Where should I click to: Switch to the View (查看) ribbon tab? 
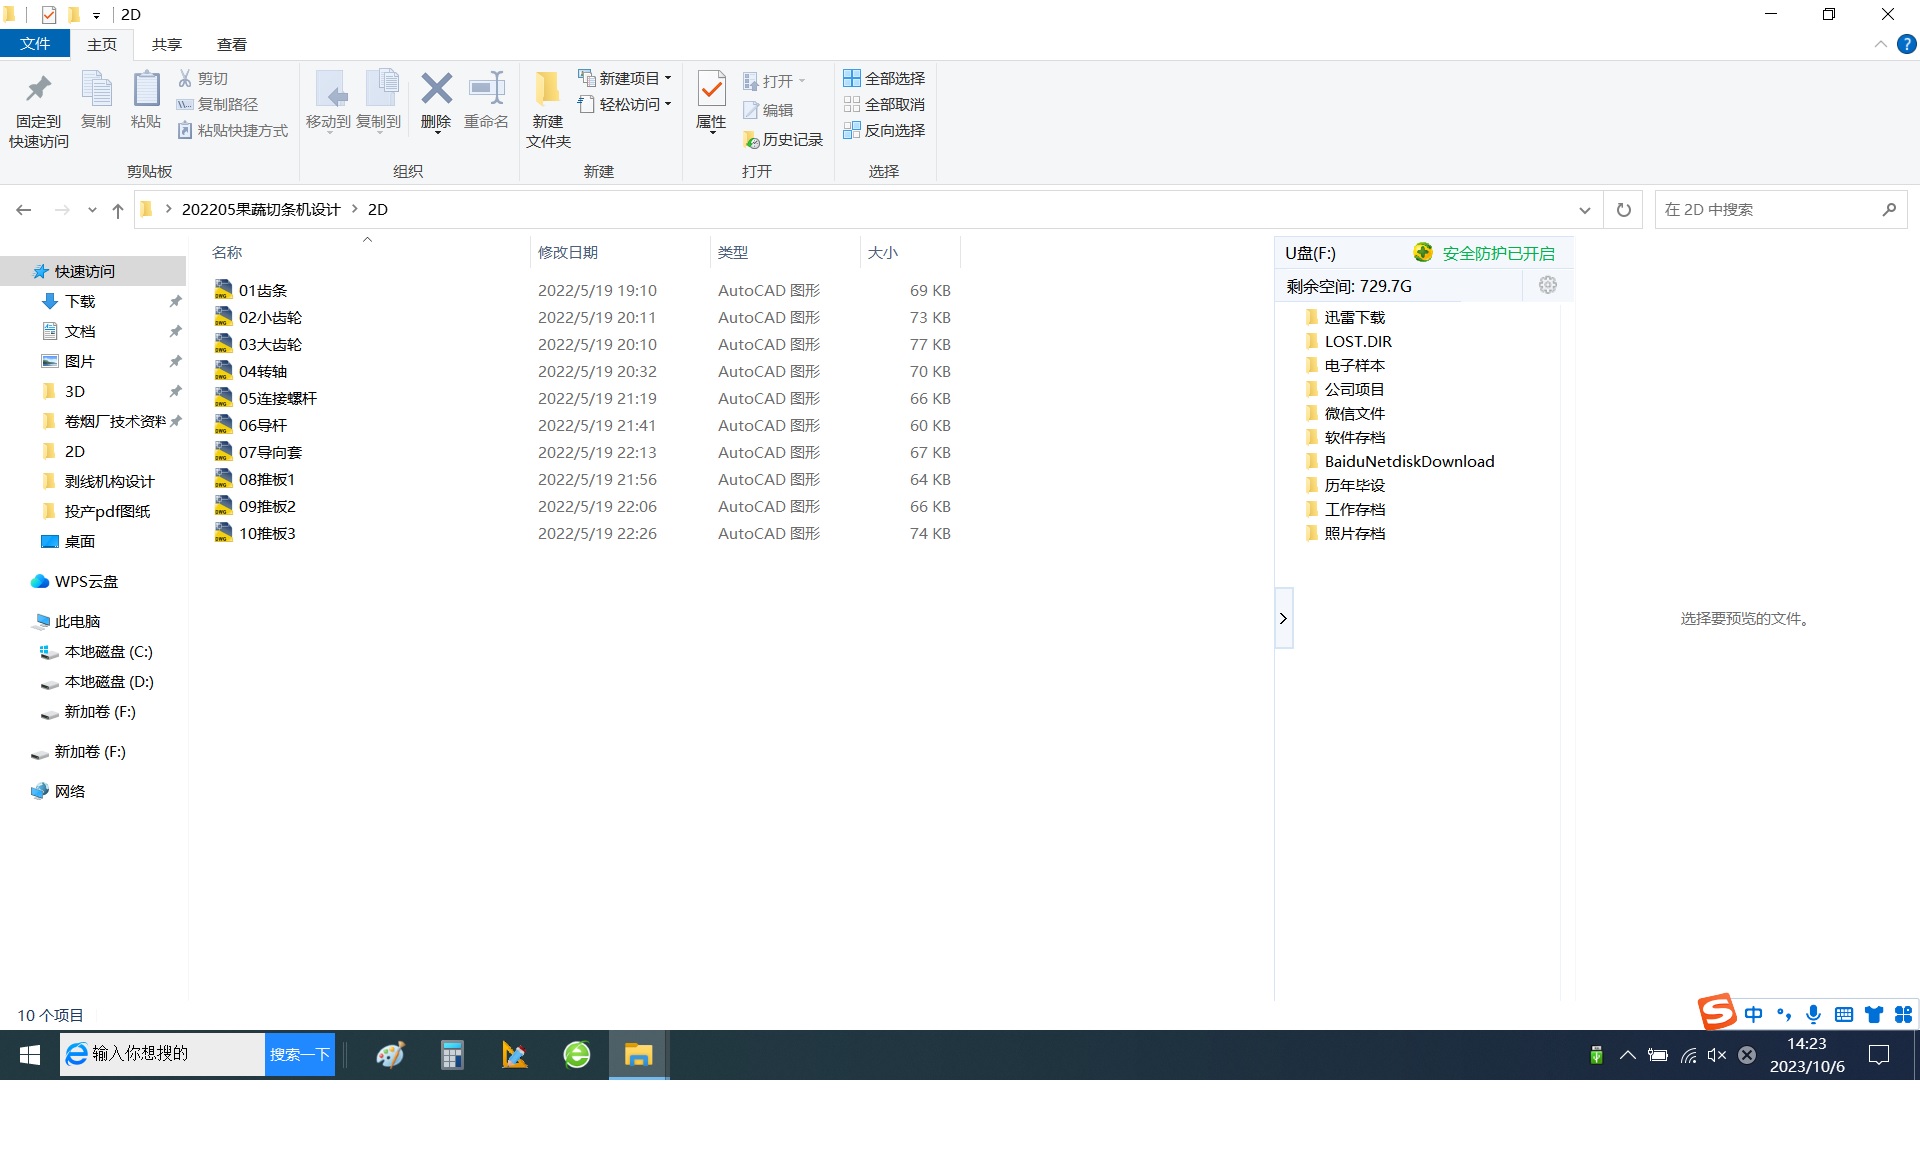click(231, 44)
